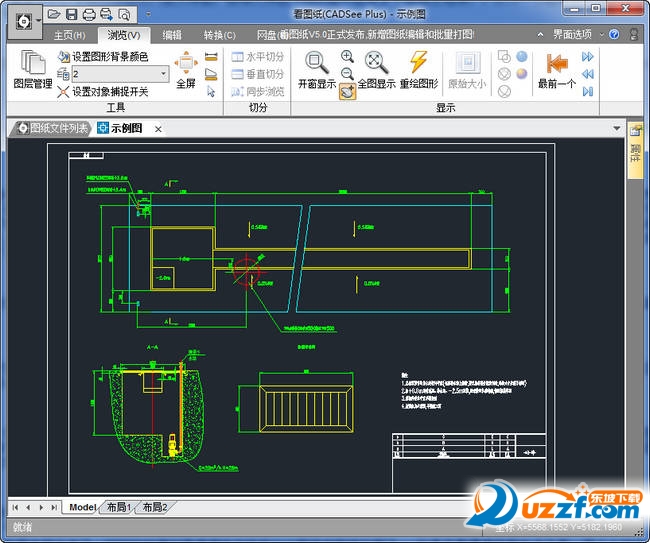650x543 pixels.
Task: Toggle 设置对象捕捉开关 object snap switch
Action: [x=103, y=91]
